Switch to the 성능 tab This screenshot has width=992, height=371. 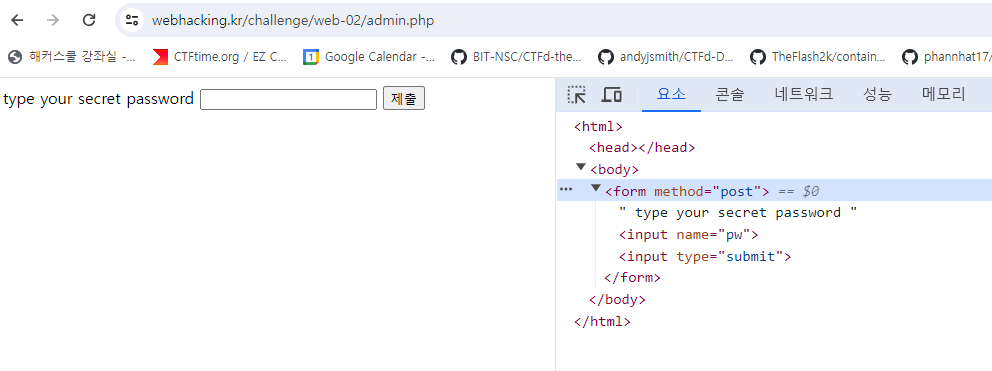(877, 95)
